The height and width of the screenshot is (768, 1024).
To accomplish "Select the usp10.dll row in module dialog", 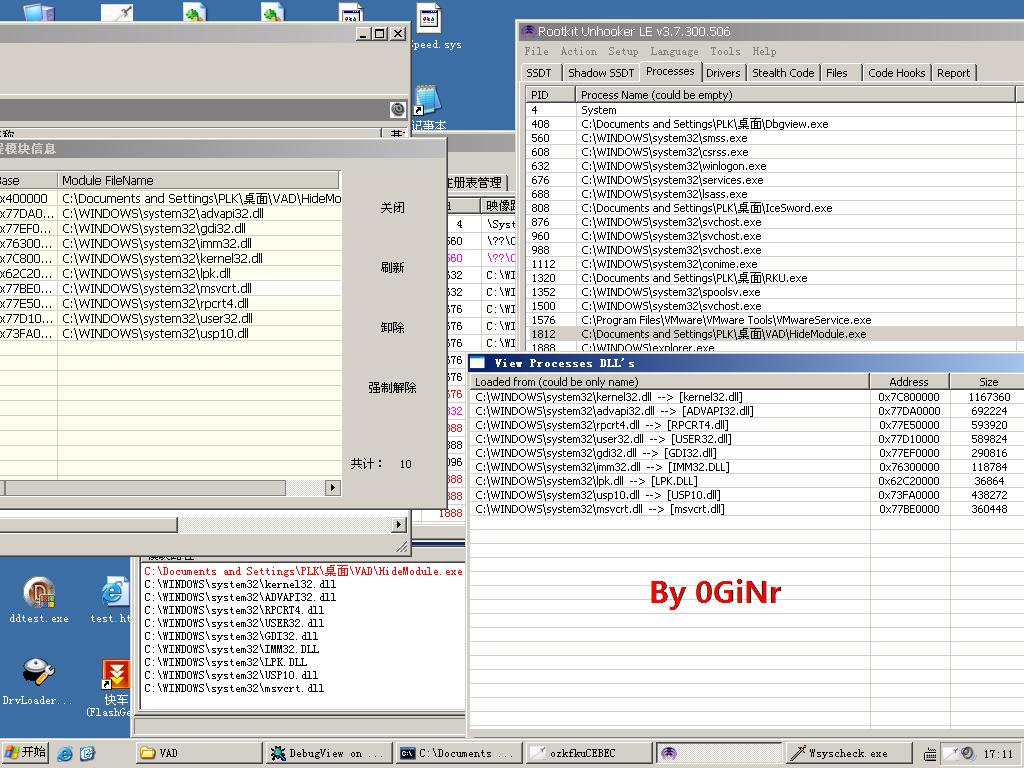I will tap(170, 334).
